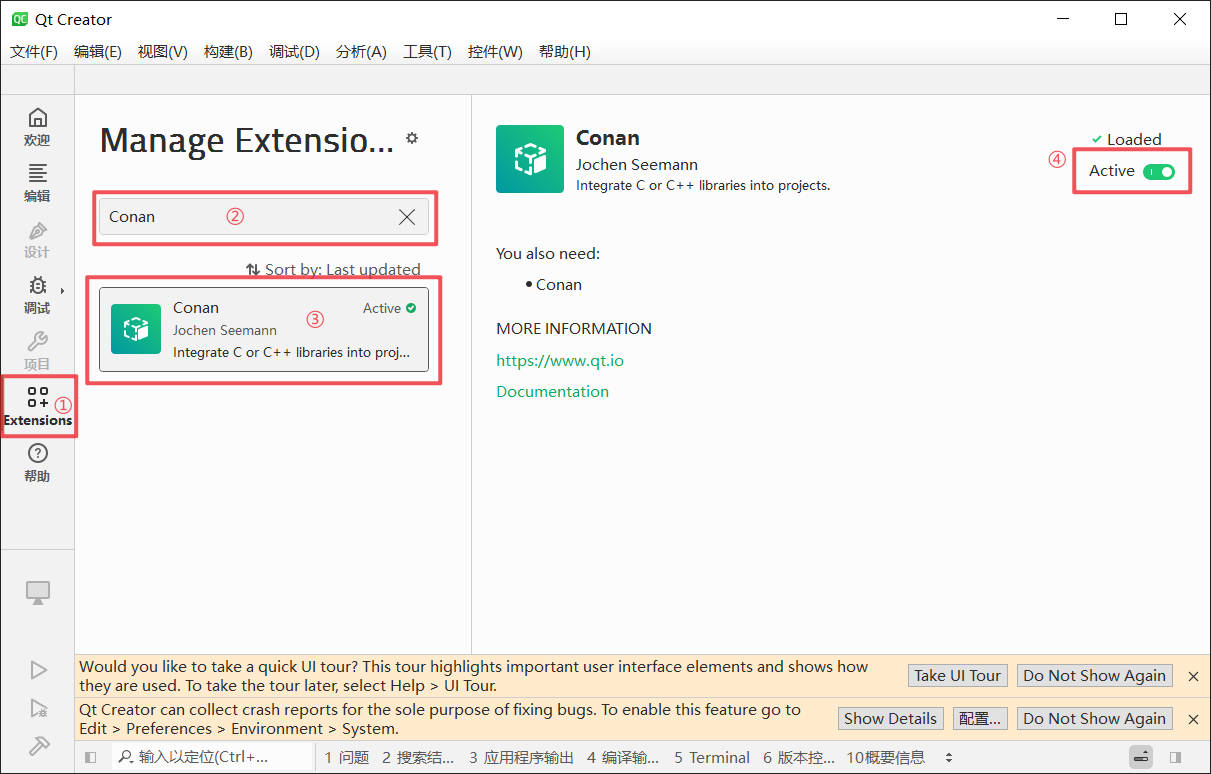Clear the Conan search text
1211x774 pixels.
407,217
